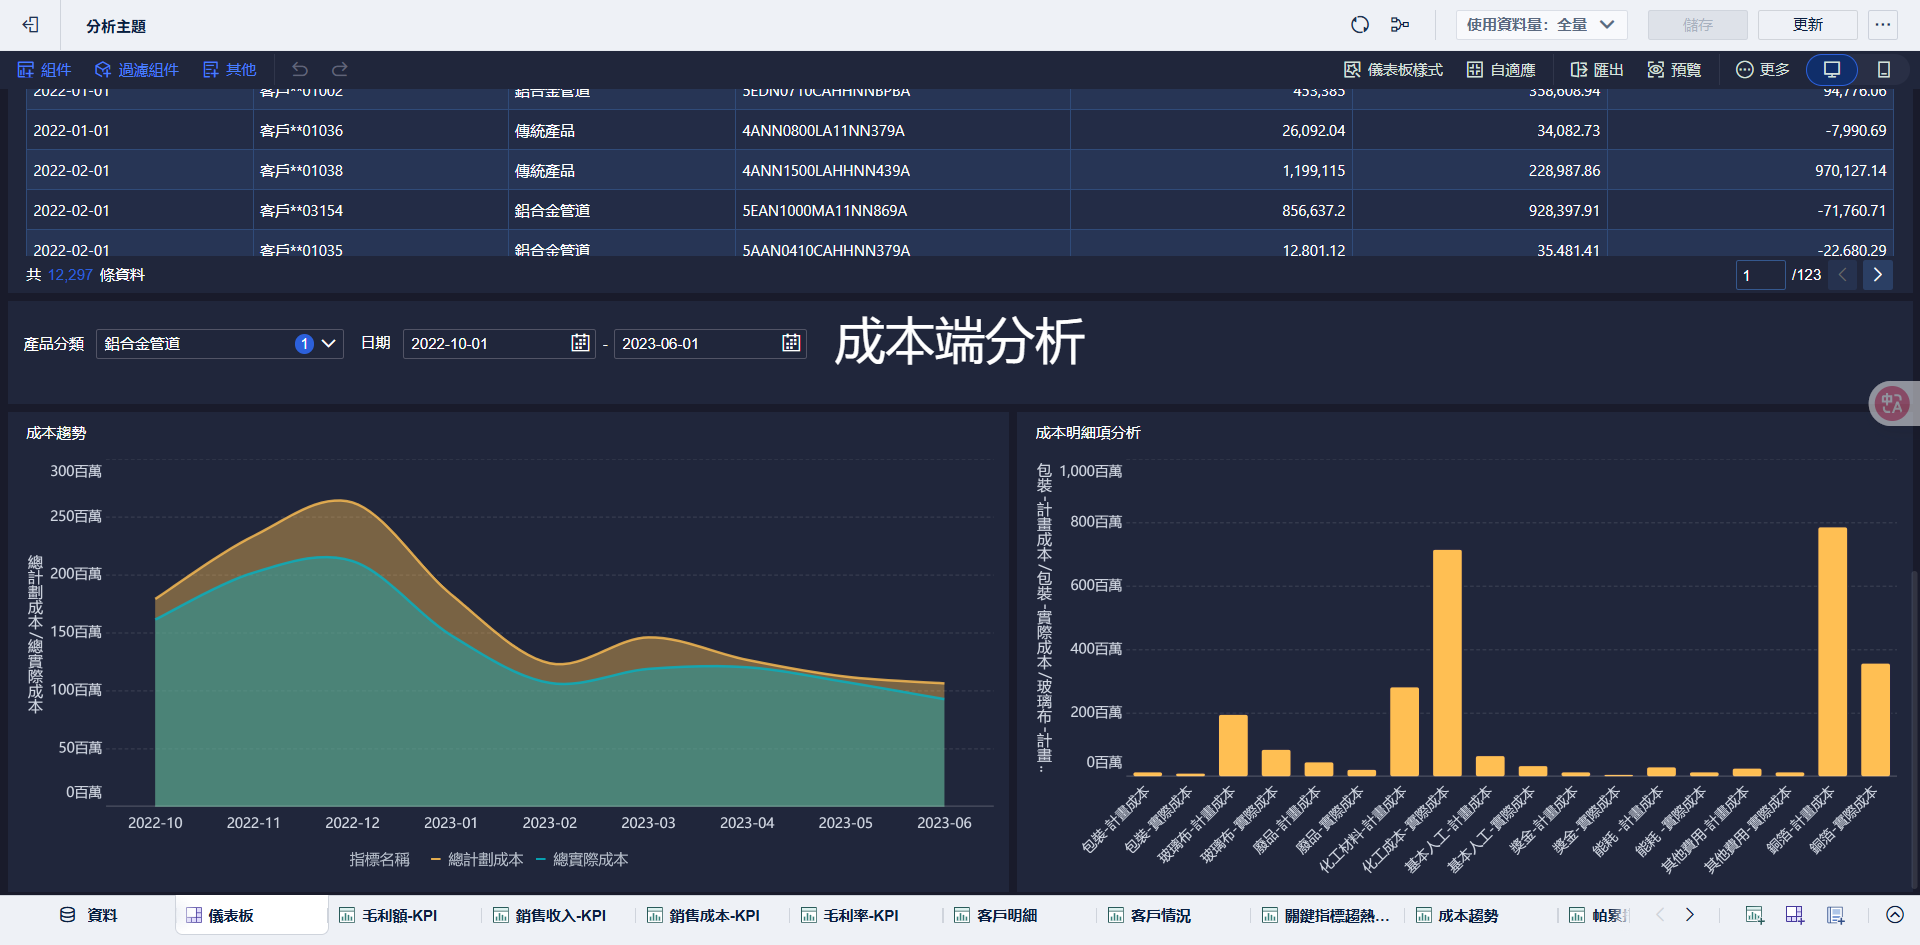Open the 資料 data tab

(88, 915)
